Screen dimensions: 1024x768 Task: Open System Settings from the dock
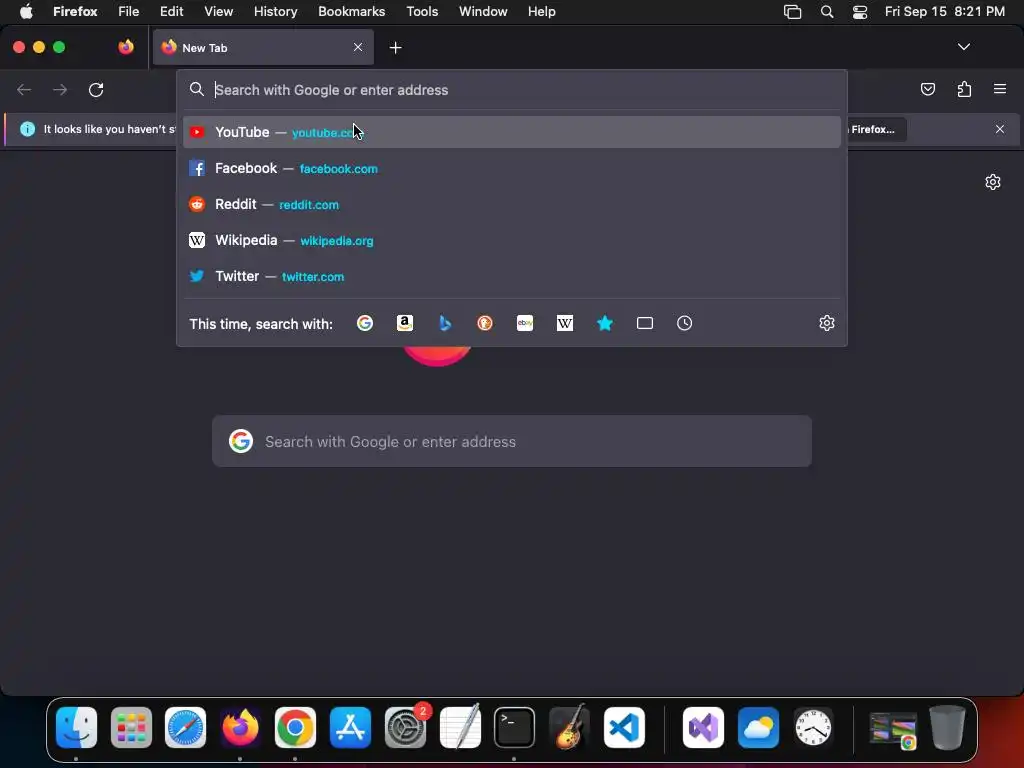click(x=405, y=727)
